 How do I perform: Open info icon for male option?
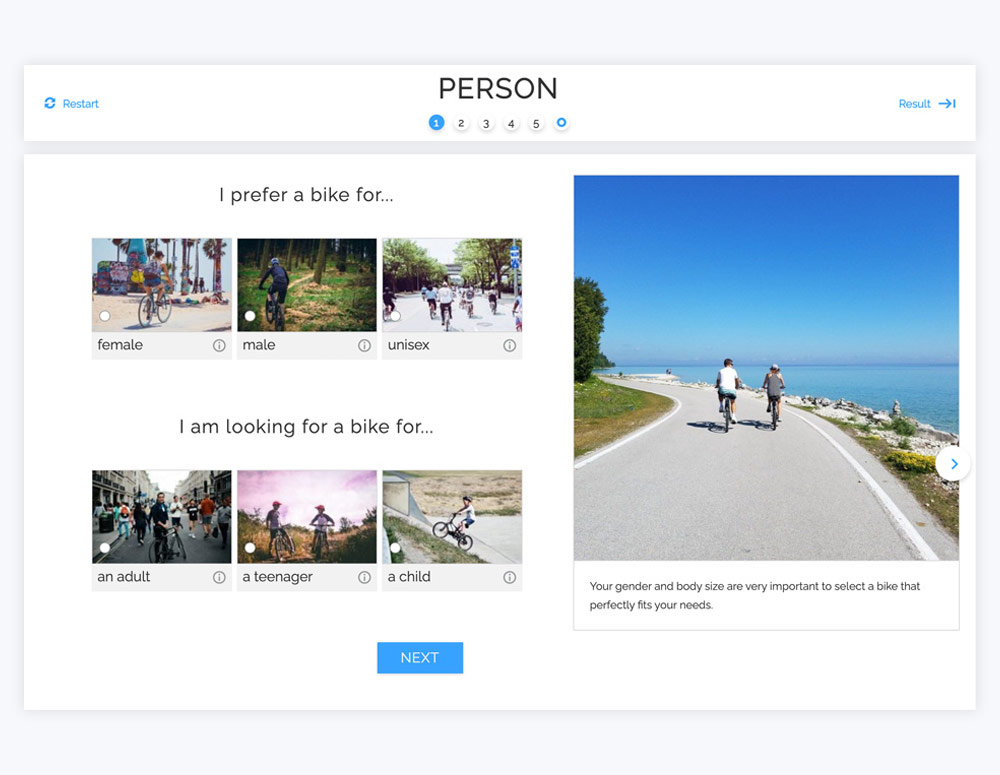364,346
